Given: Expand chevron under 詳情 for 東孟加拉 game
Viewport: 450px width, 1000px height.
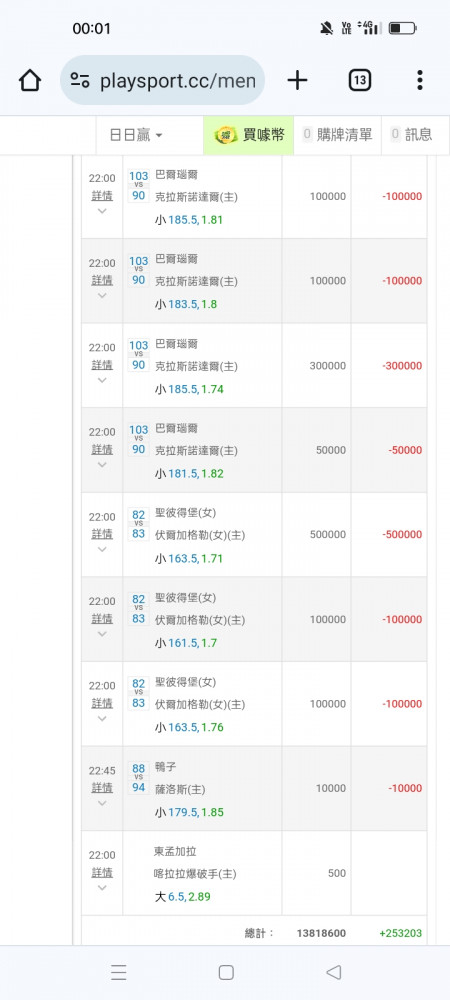Looking at the screenshot, I should [x=102, y=888].
